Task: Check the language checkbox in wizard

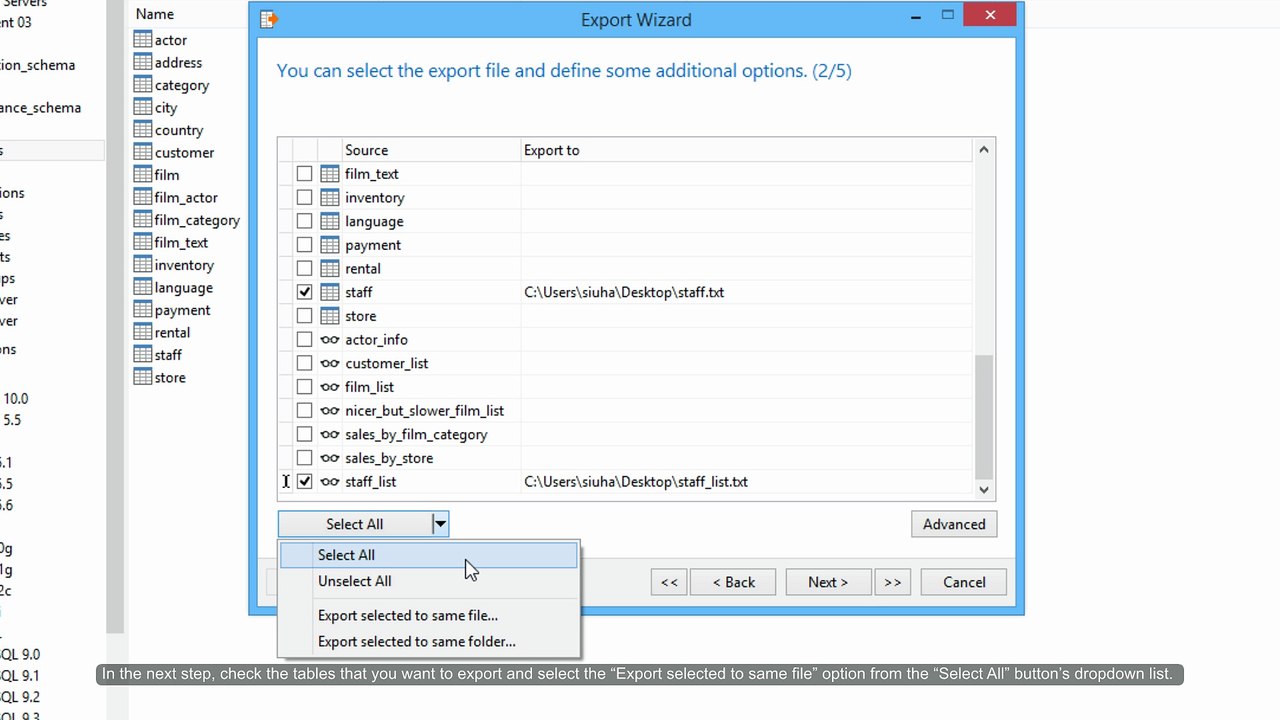Action: pos(305,221)
